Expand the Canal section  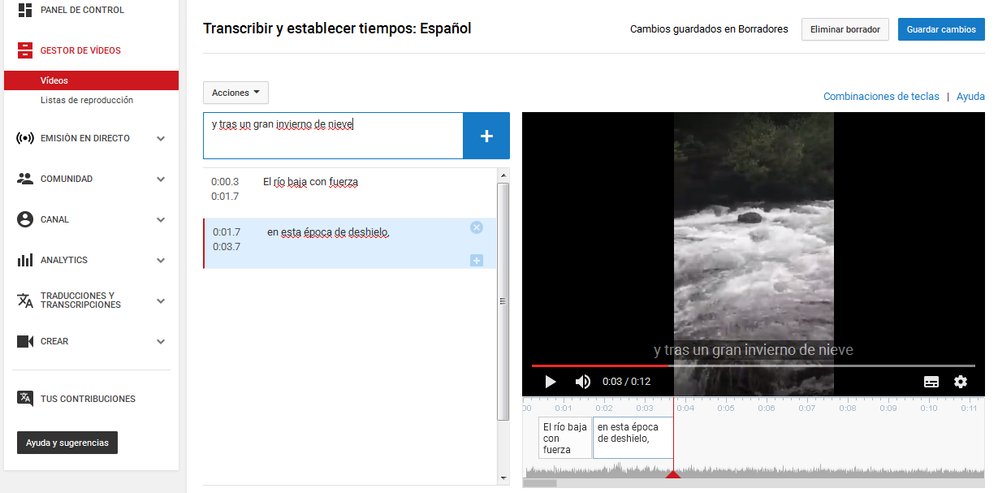(160, 220)
